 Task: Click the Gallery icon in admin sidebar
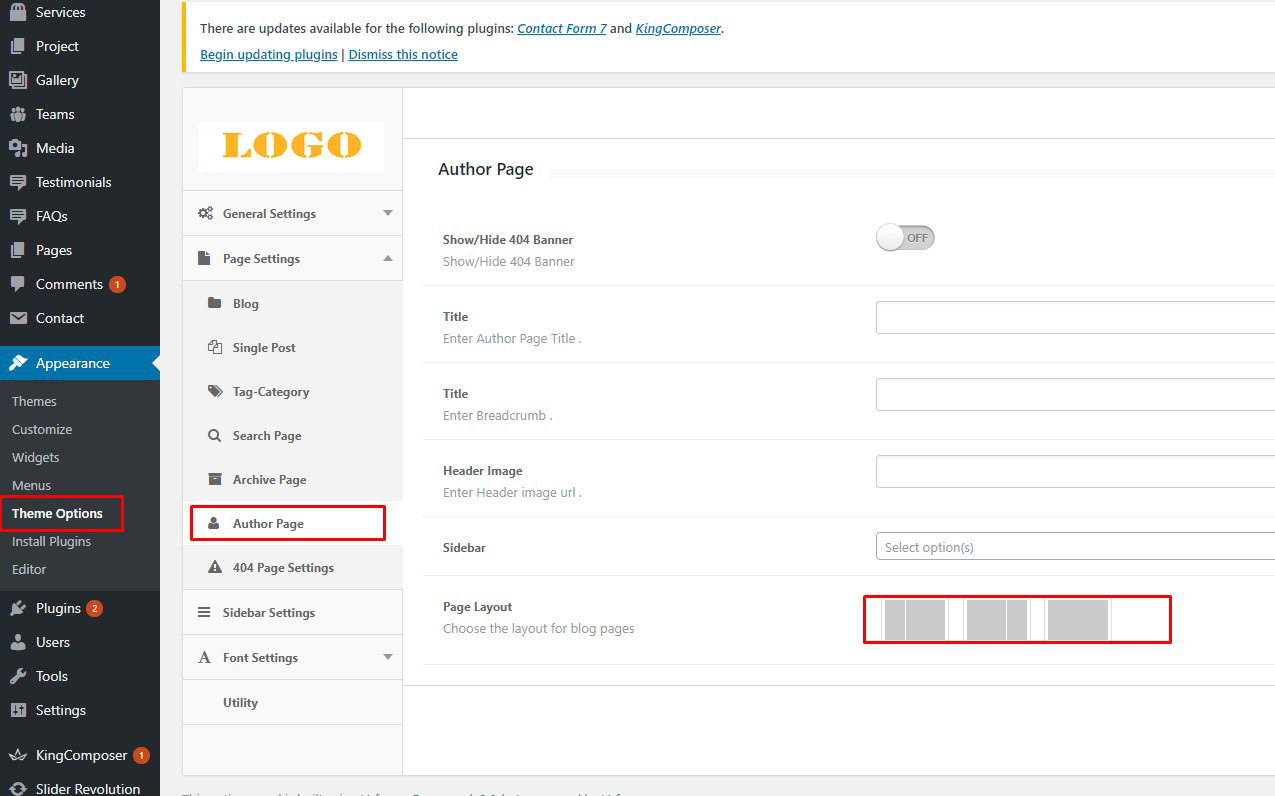(x=17, y=80)
